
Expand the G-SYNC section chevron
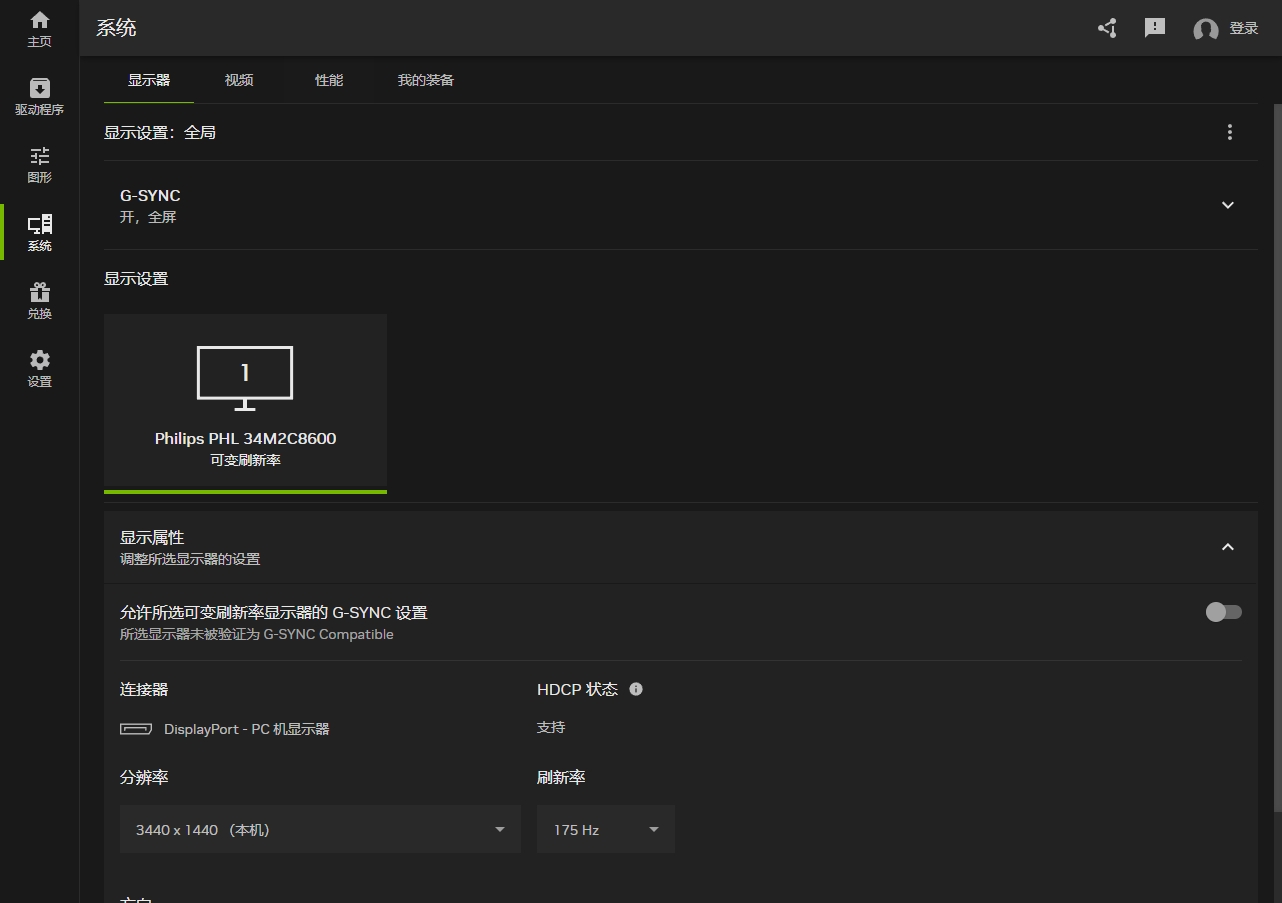1228,205
